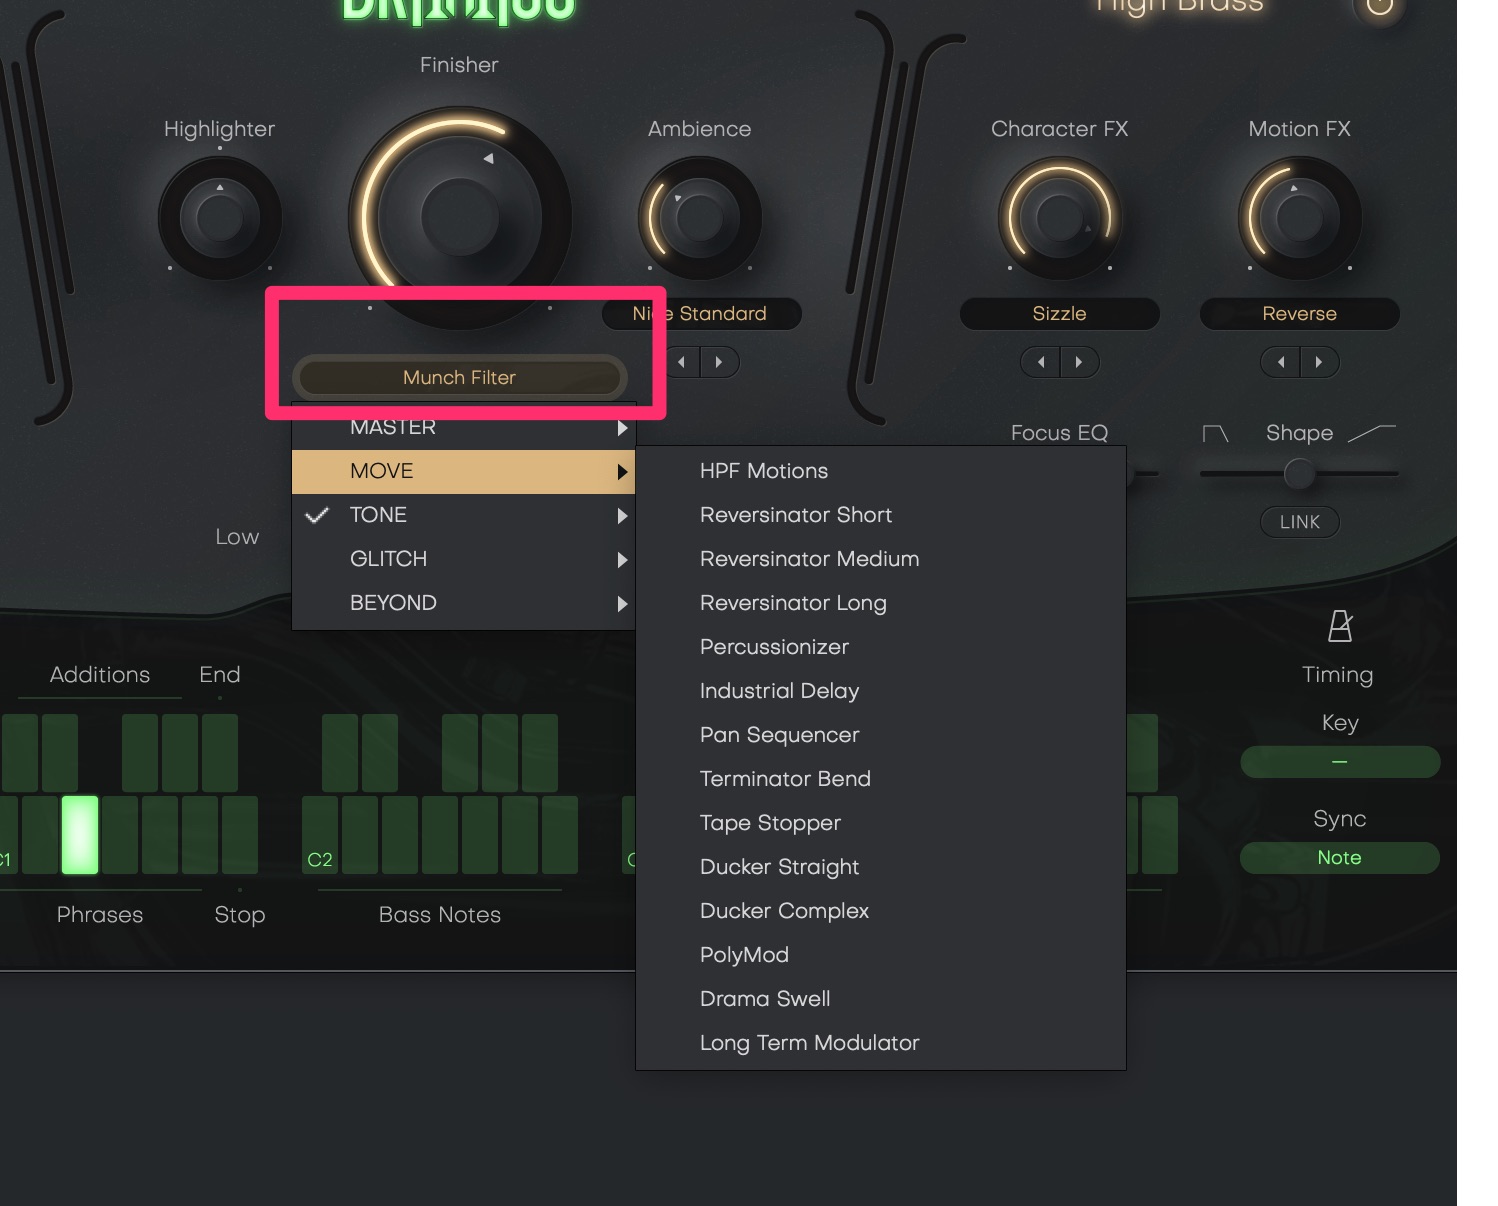Toggle the Sync Note setting
Viewport: 1498px width, 1206px height.
tap(1339, 858)
